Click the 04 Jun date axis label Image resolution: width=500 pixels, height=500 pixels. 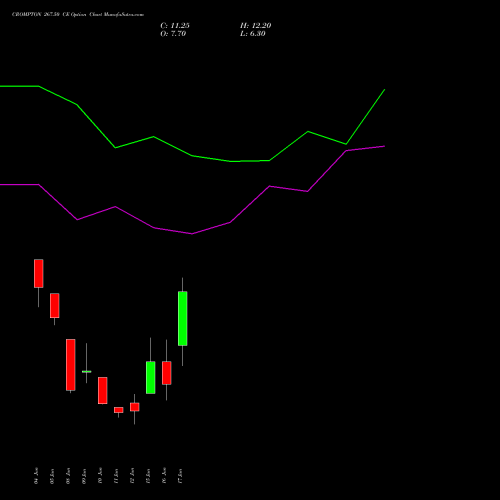click(36, 476)
